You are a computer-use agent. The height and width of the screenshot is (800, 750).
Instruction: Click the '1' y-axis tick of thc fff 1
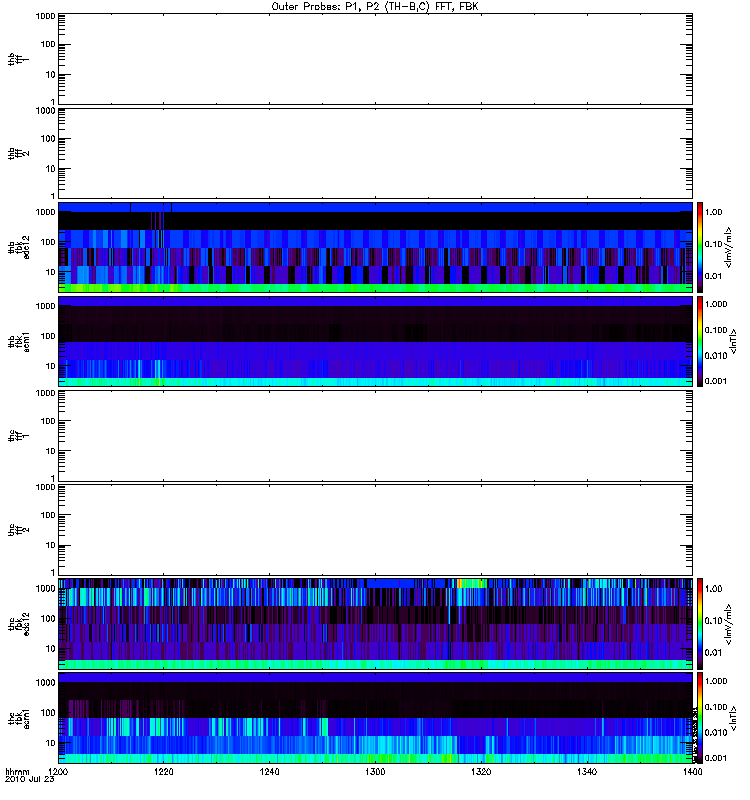[x=53, y=478]
